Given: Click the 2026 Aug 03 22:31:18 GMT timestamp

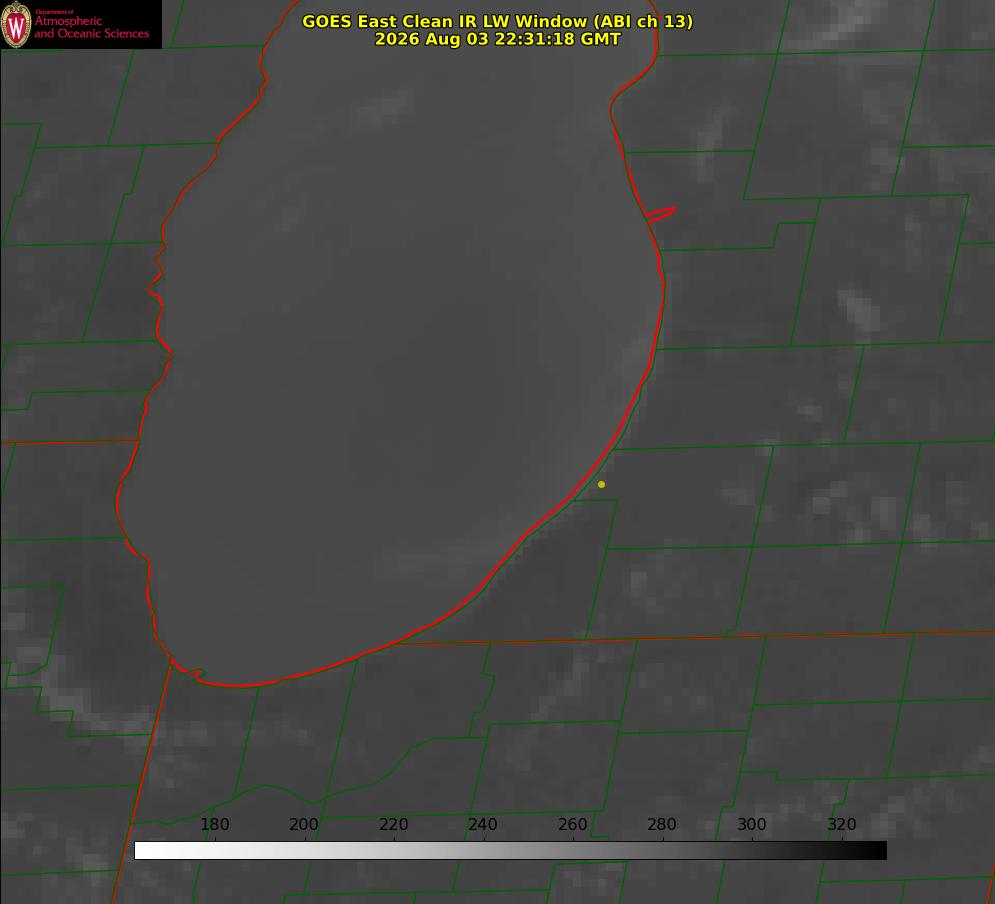Looking at the screenshot, I should [x=497, y=39].
